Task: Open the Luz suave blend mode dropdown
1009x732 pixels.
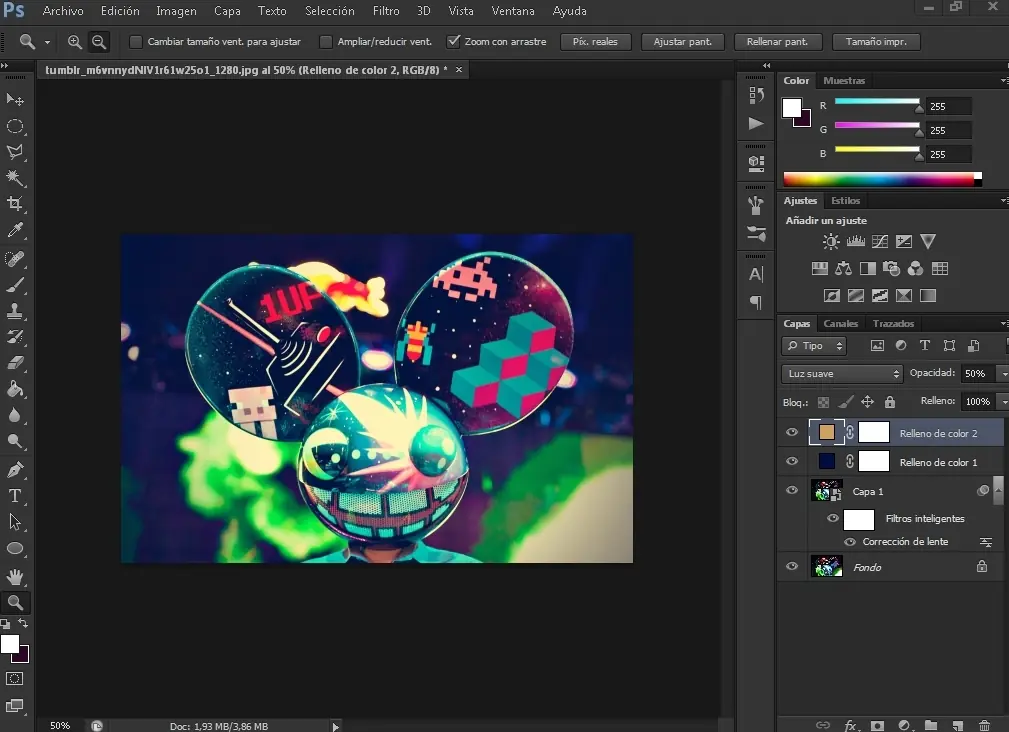Action: (842, 374)
